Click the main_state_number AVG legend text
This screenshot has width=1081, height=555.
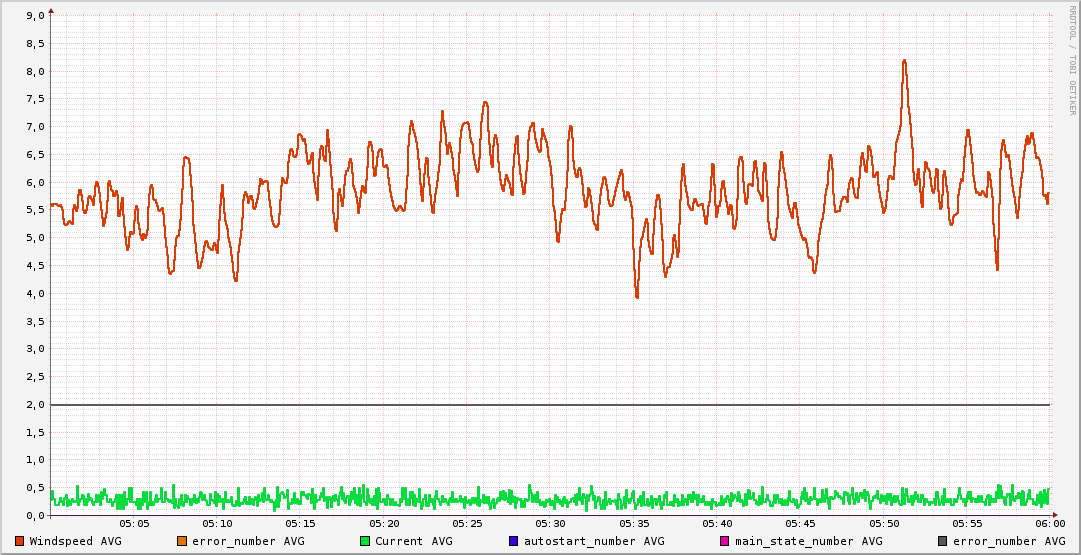[808, 541]
